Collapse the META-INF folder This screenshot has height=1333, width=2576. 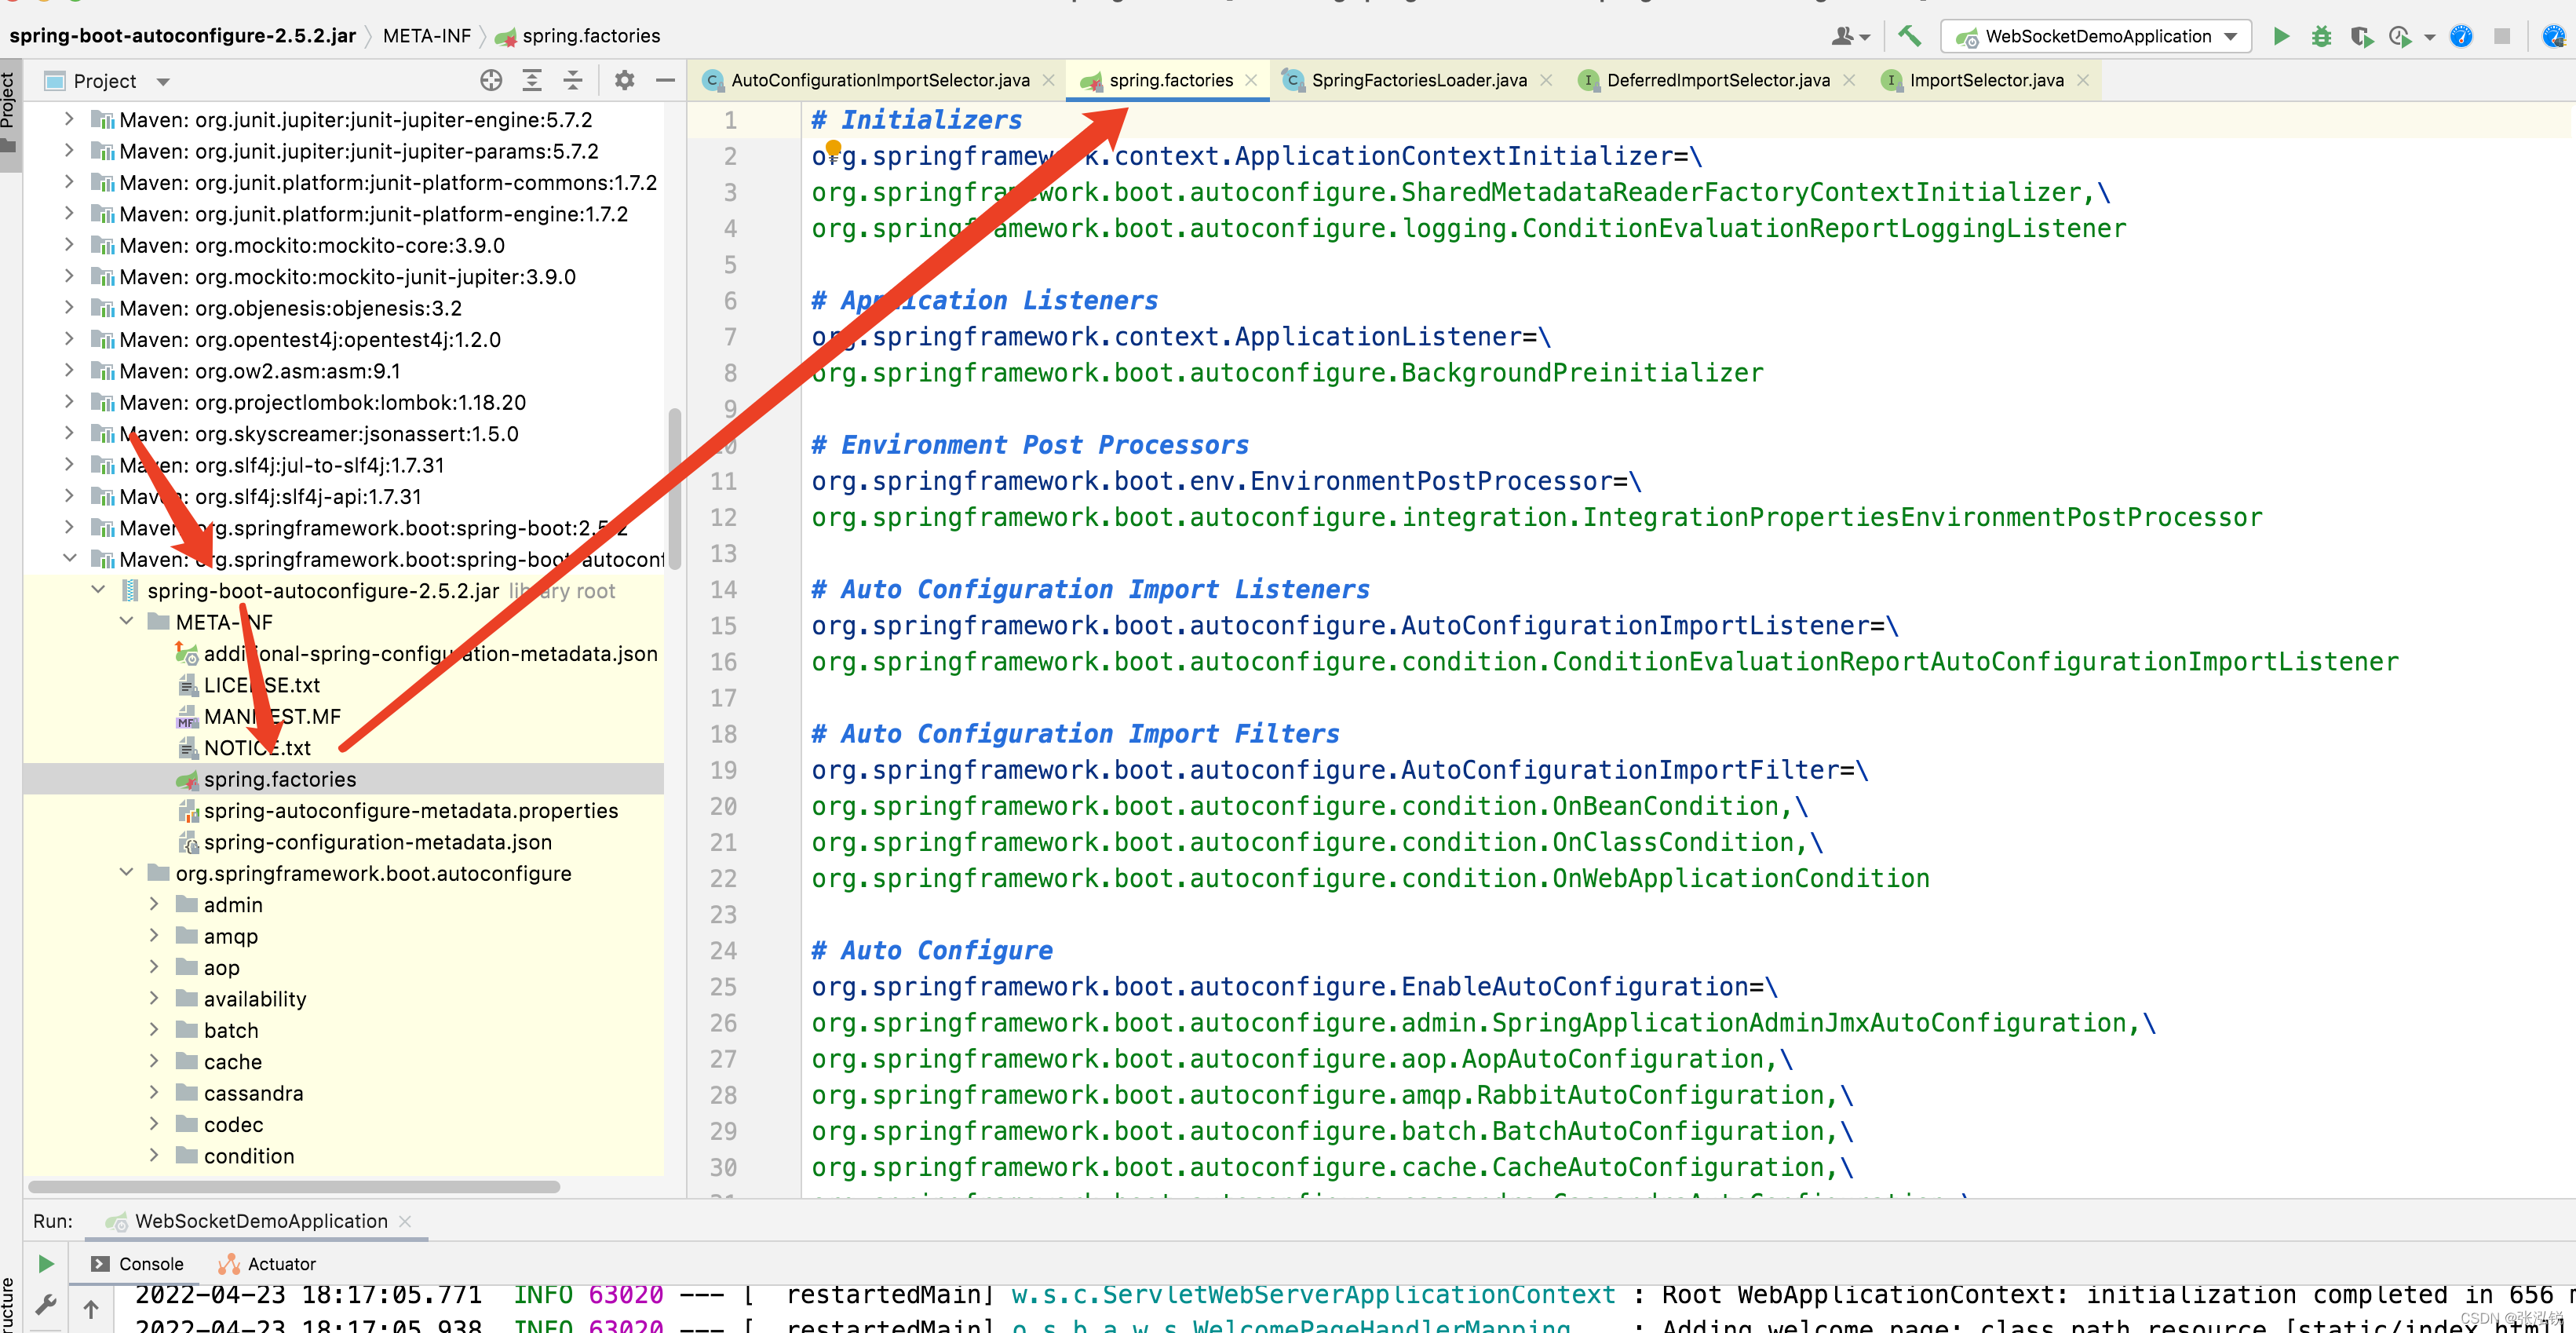127,621
